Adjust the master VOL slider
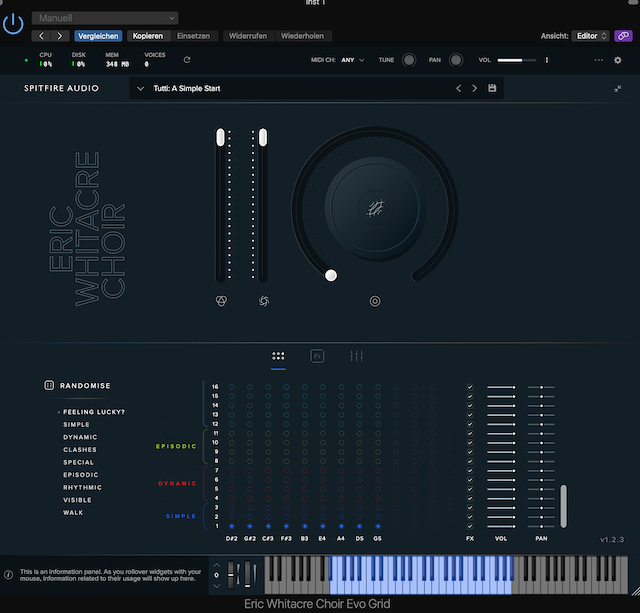Viewport: 640px width, 613px height. [x=516, y=60]
